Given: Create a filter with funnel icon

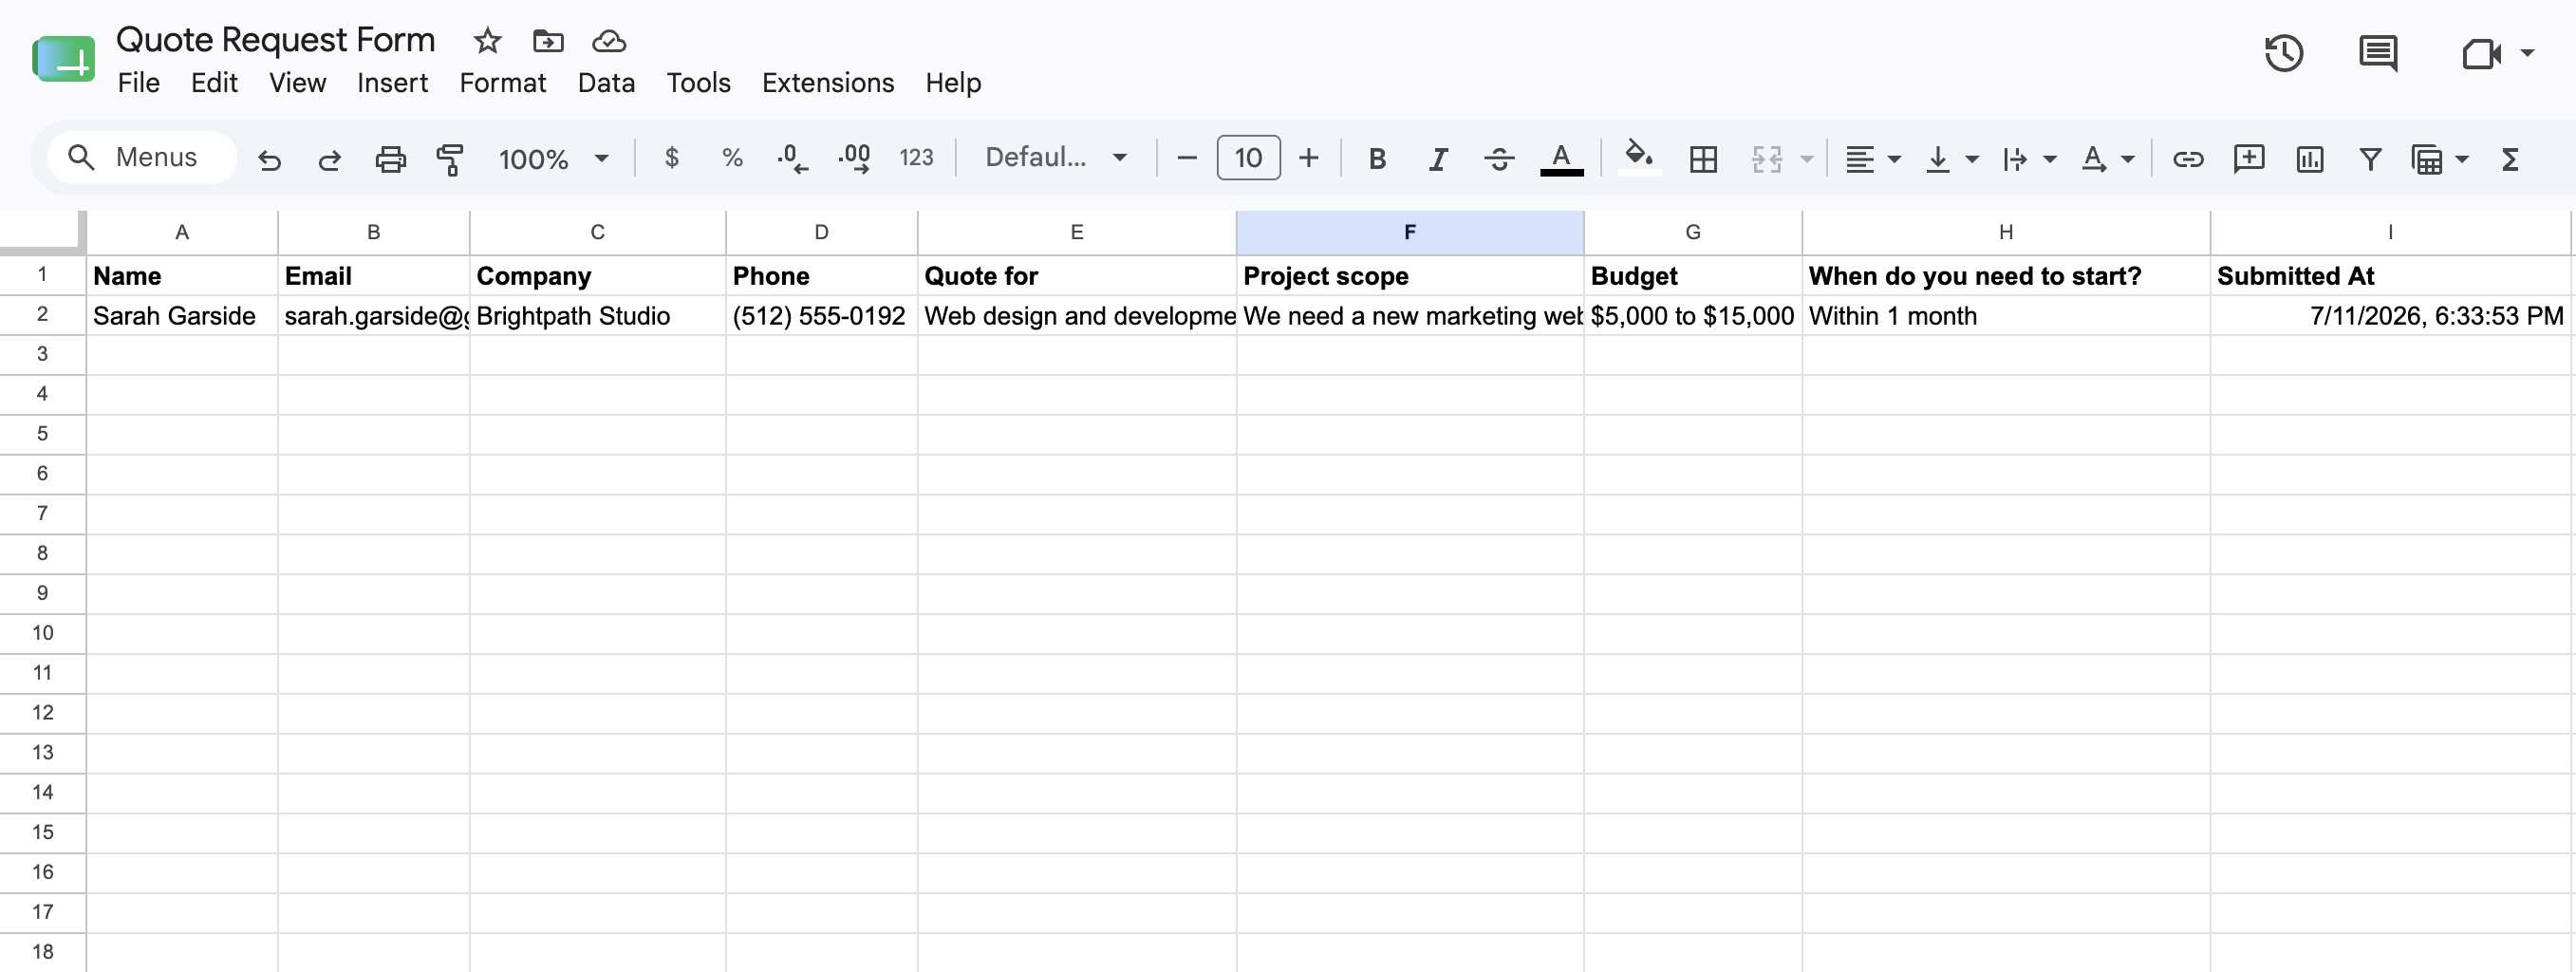Looking at the screenshot, I should click(x=2369, y=159).
